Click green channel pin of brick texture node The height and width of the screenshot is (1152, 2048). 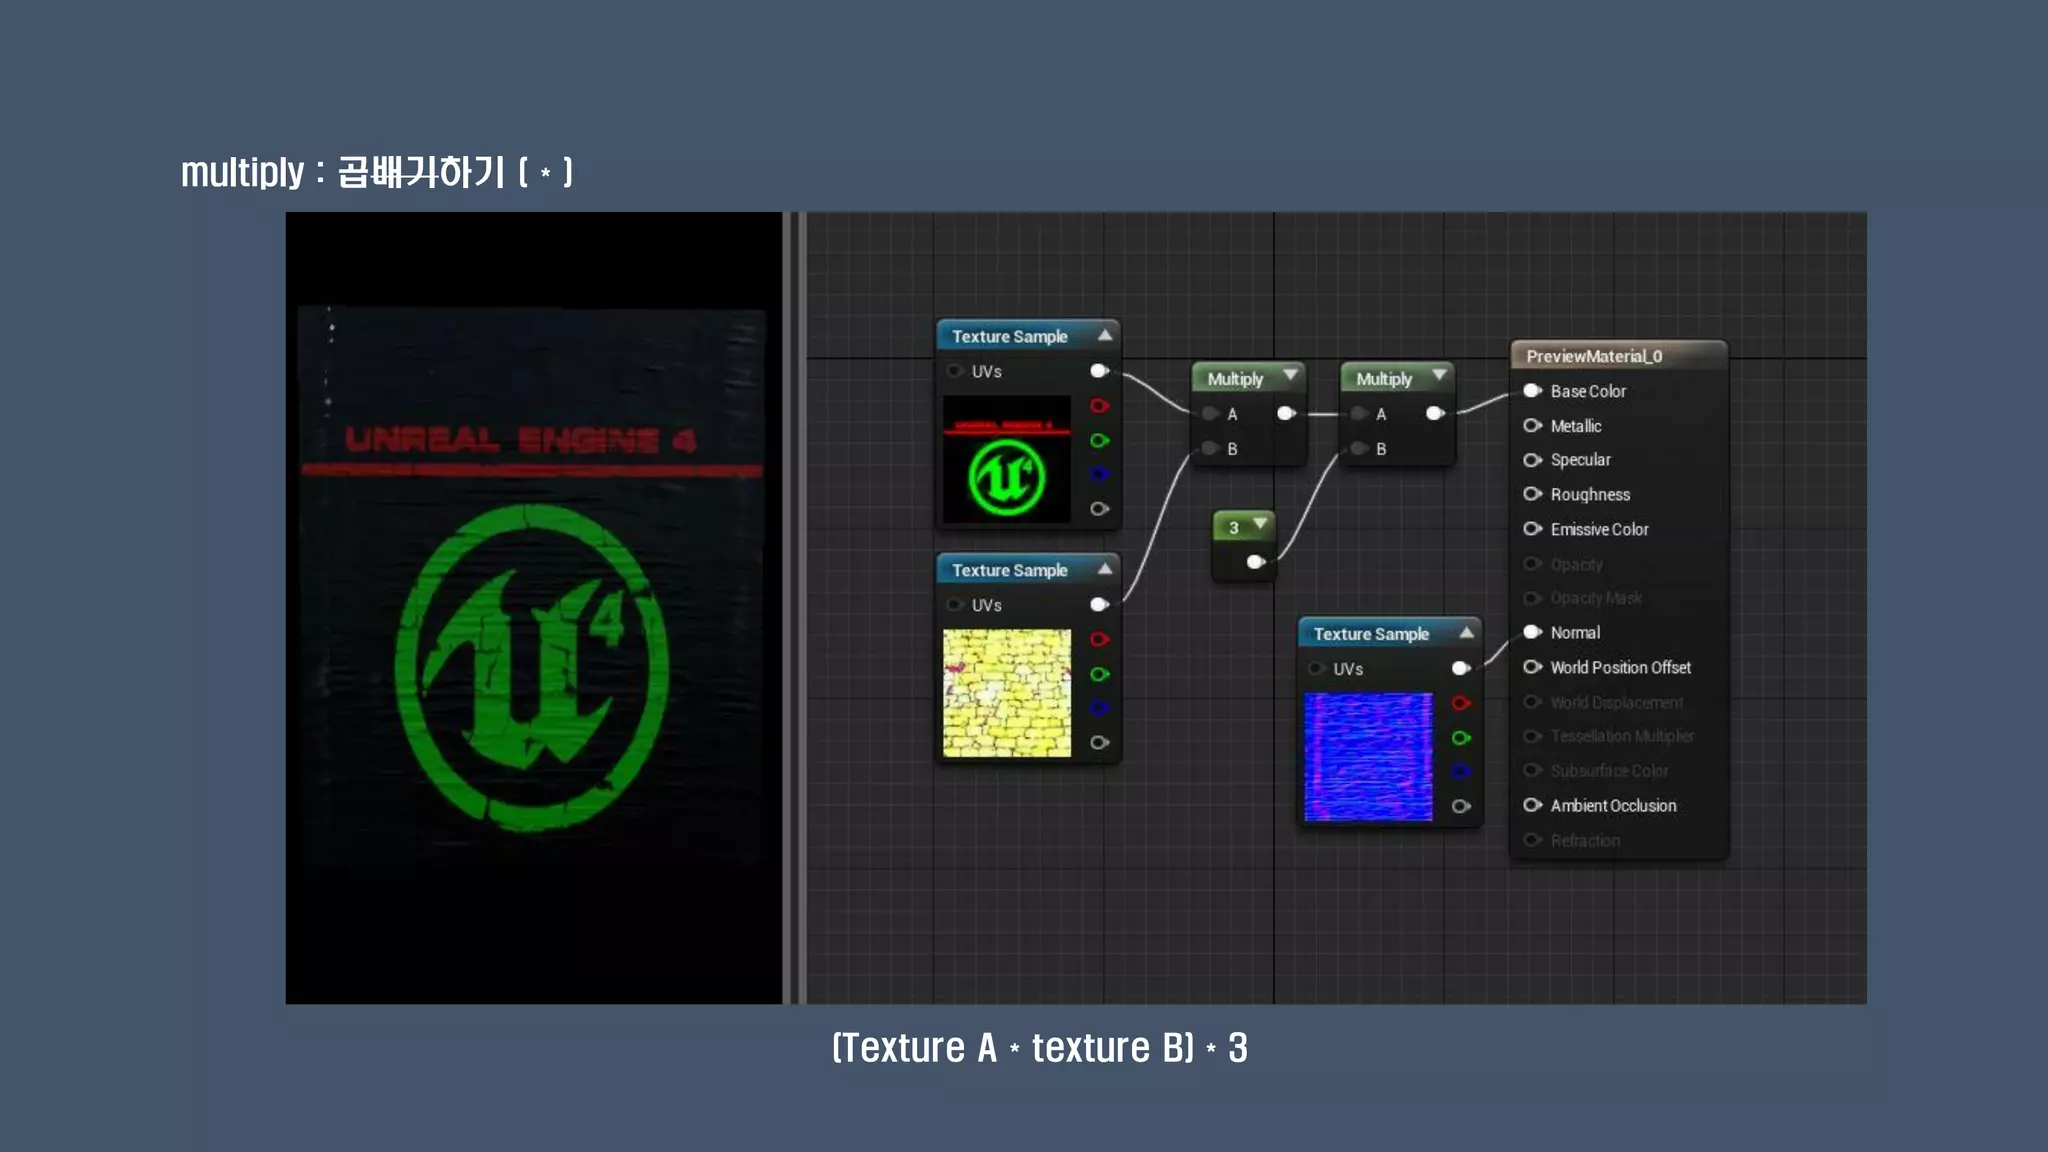1100,674
